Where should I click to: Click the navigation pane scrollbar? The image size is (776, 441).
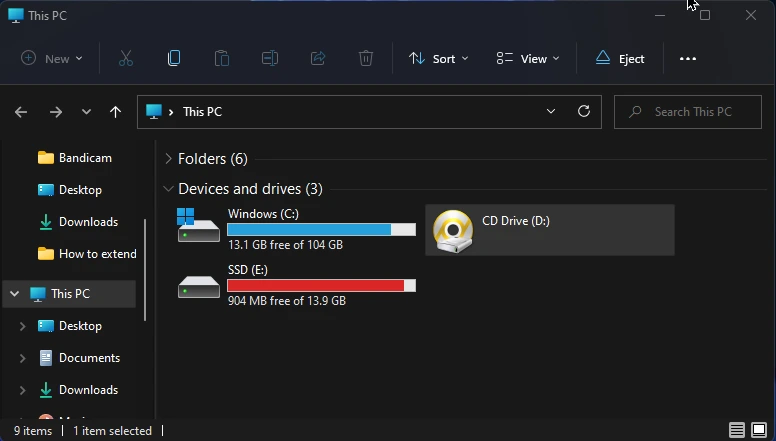[x=145, y=270]
